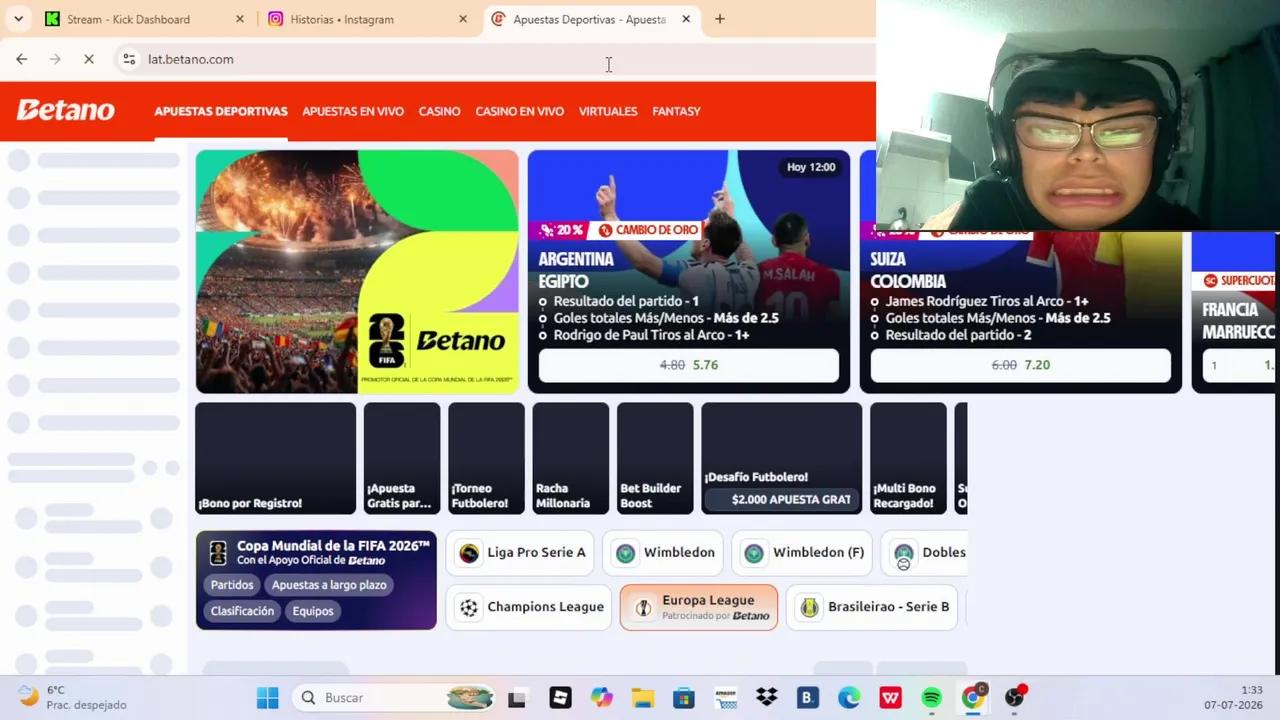Close the Instagram tab
Viewport: 1280px width, 720px height.
coord(462,19)
